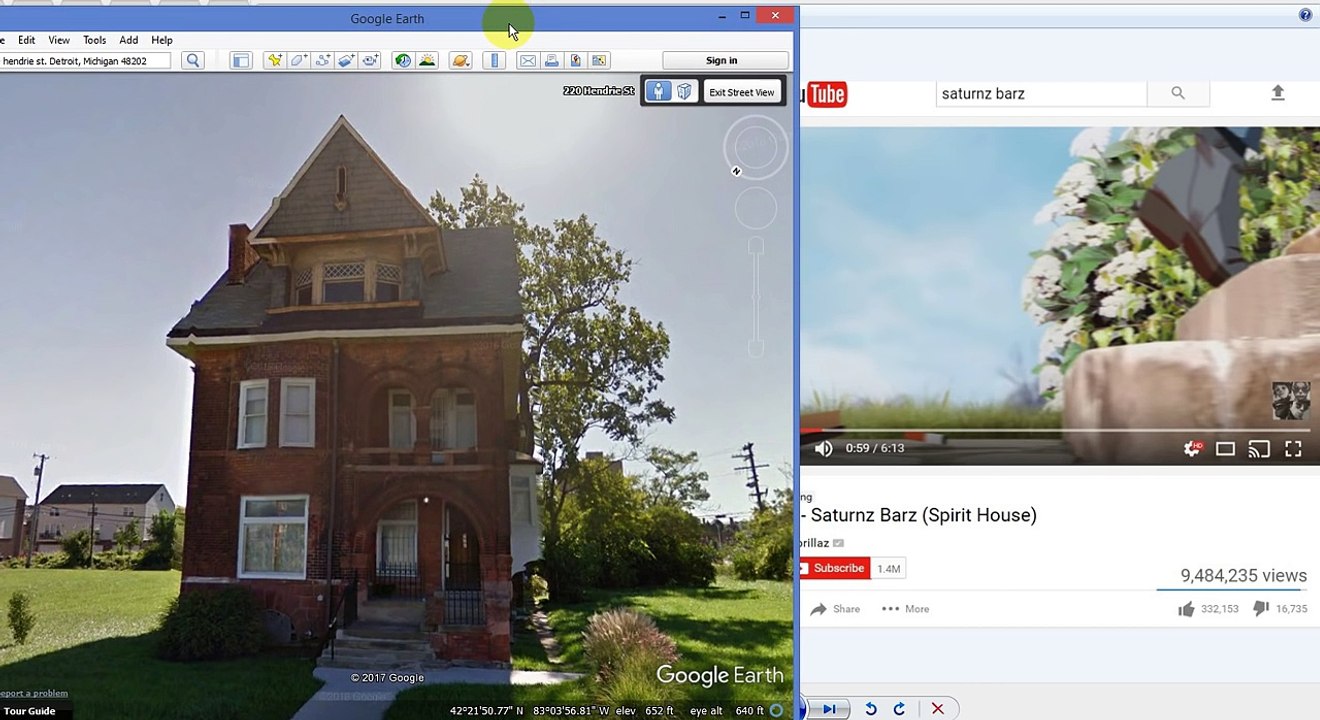The height and width of the screenshot is (720, 1320).
Task: View in Google Maps icon
Action: (599, 61)
